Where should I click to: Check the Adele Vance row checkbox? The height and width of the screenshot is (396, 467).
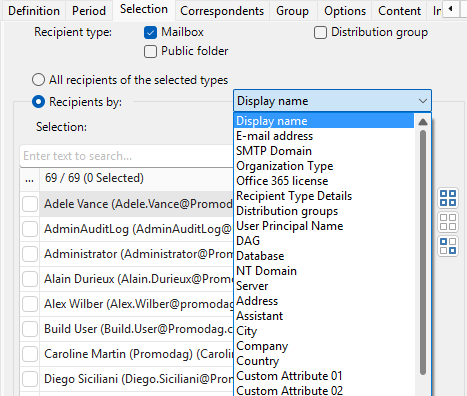[30, 204]
